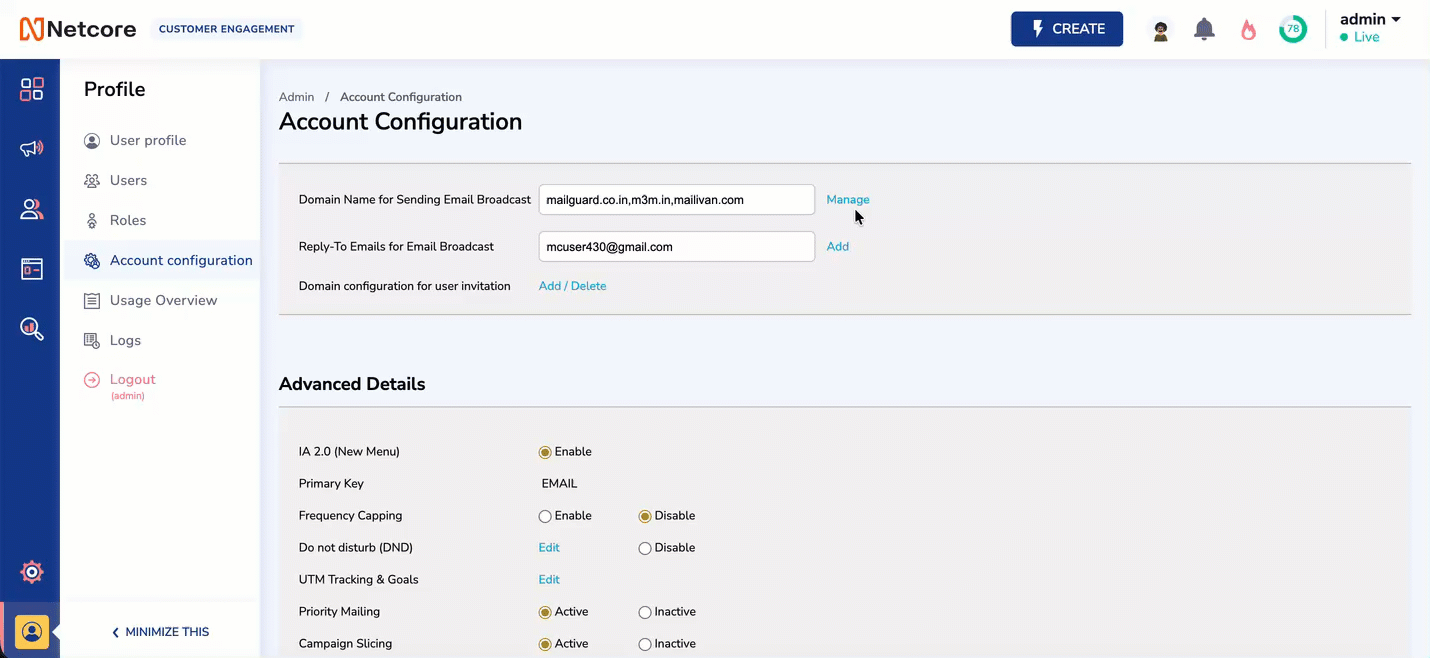Expand the profile widget above Minimize This
The width and height of the screenshot is (1430, 658).
point(31,631)
